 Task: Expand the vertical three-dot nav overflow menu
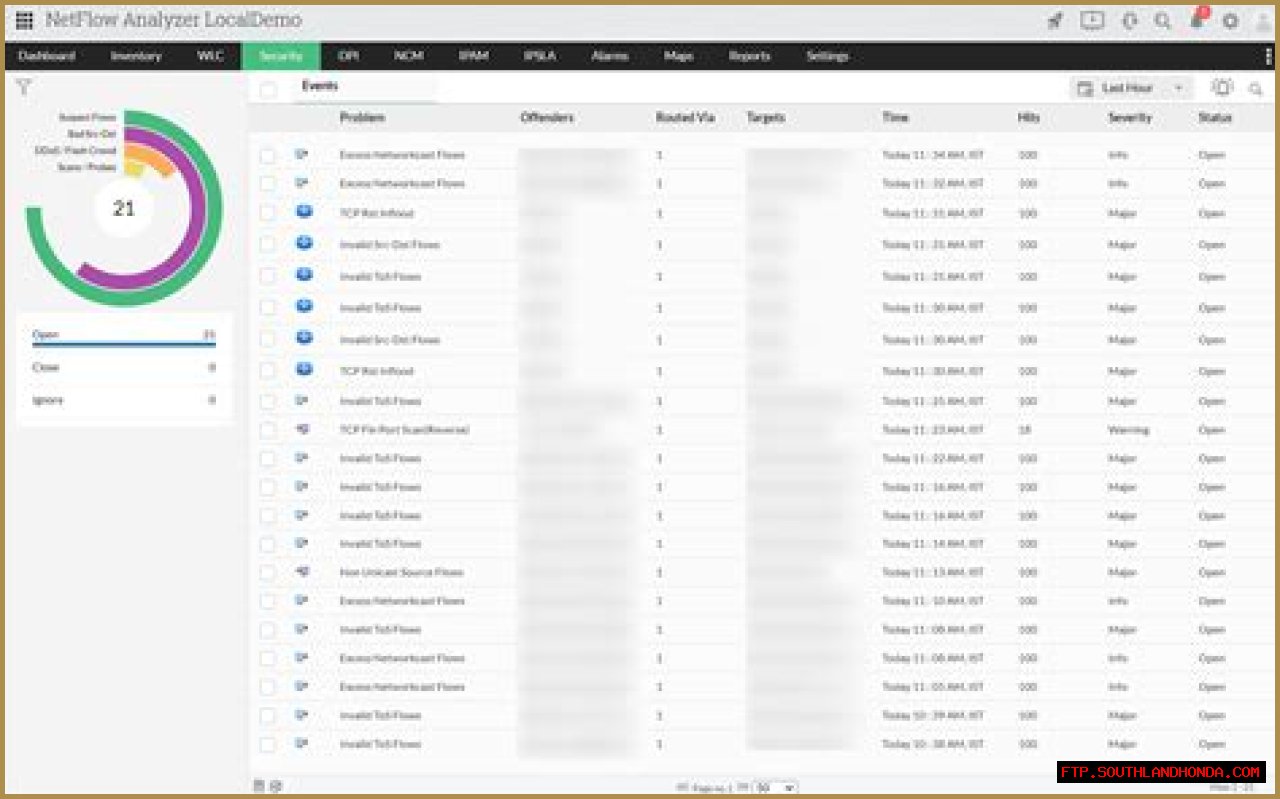pyautogui.click(x=1269, y=56)
